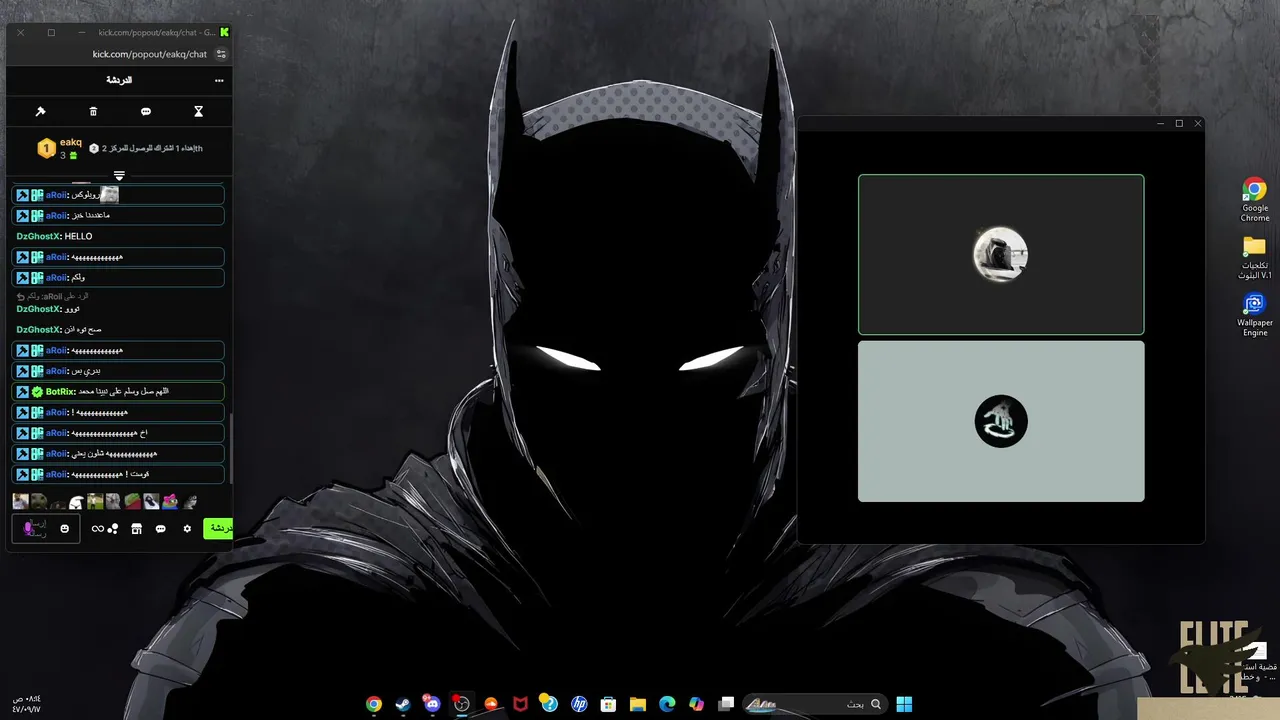This screenshot has height=720, width=1280.
Task: Click the clock and date in system tray
Action: (27, 704)
